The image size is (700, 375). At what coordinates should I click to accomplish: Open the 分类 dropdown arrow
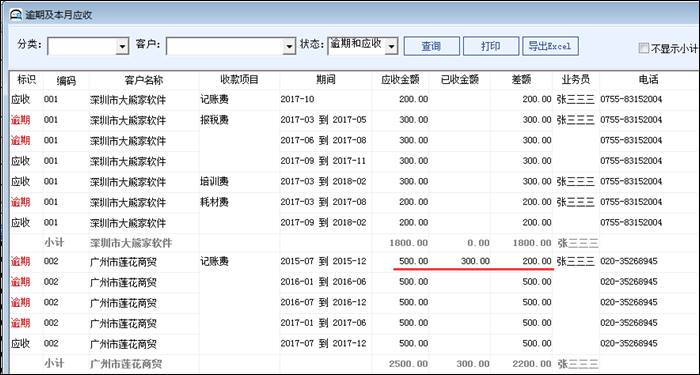point(122,46)
